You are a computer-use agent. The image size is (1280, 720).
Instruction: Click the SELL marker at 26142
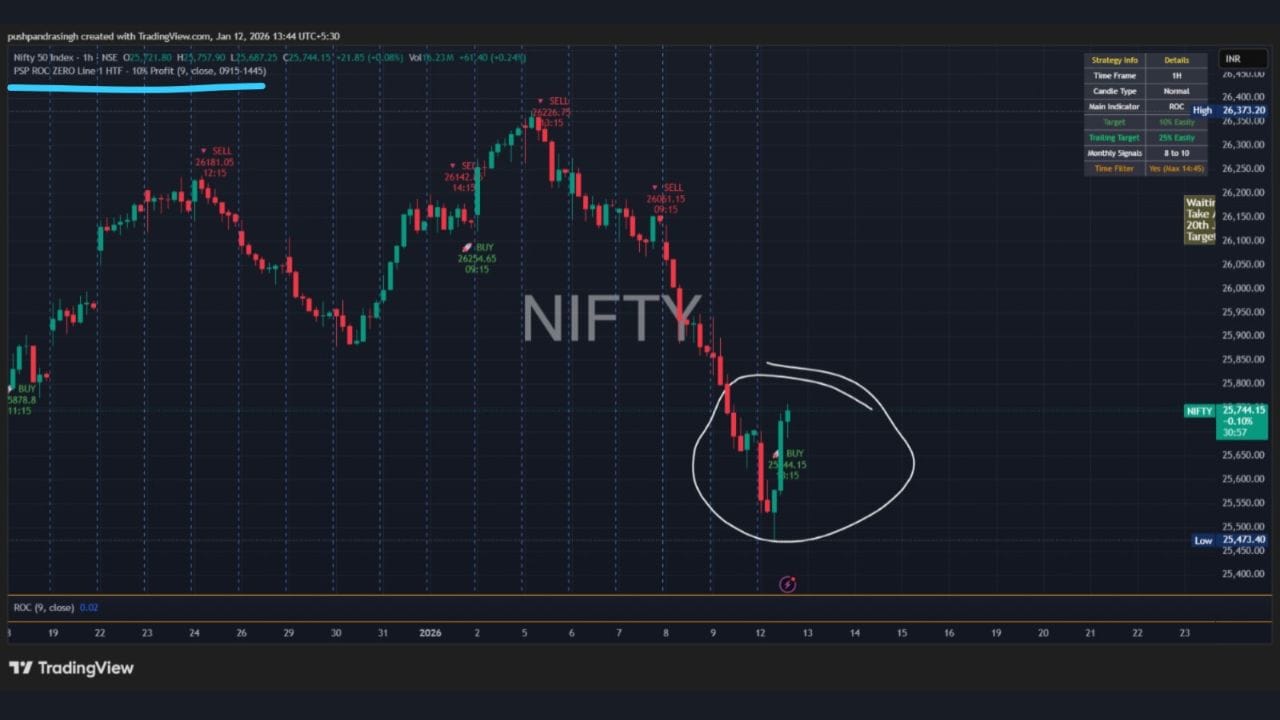[461, 176]
